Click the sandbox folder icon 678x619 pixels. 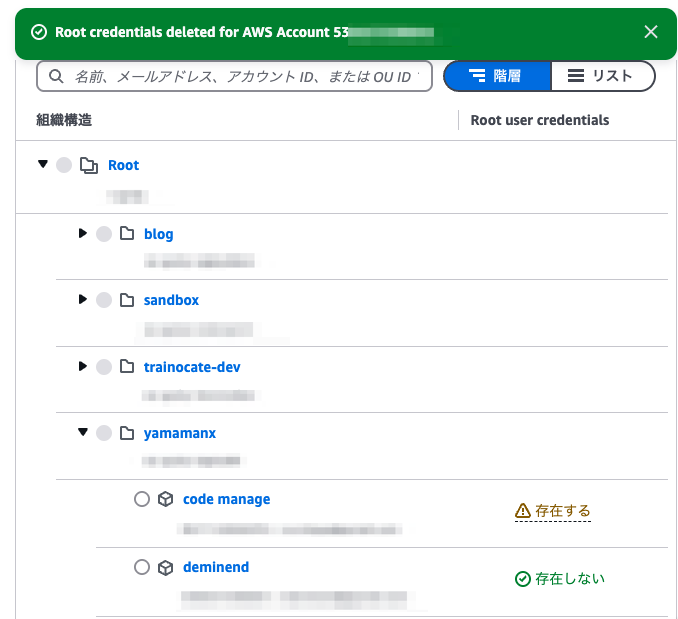pyautogui.click(x=127, y=300)
